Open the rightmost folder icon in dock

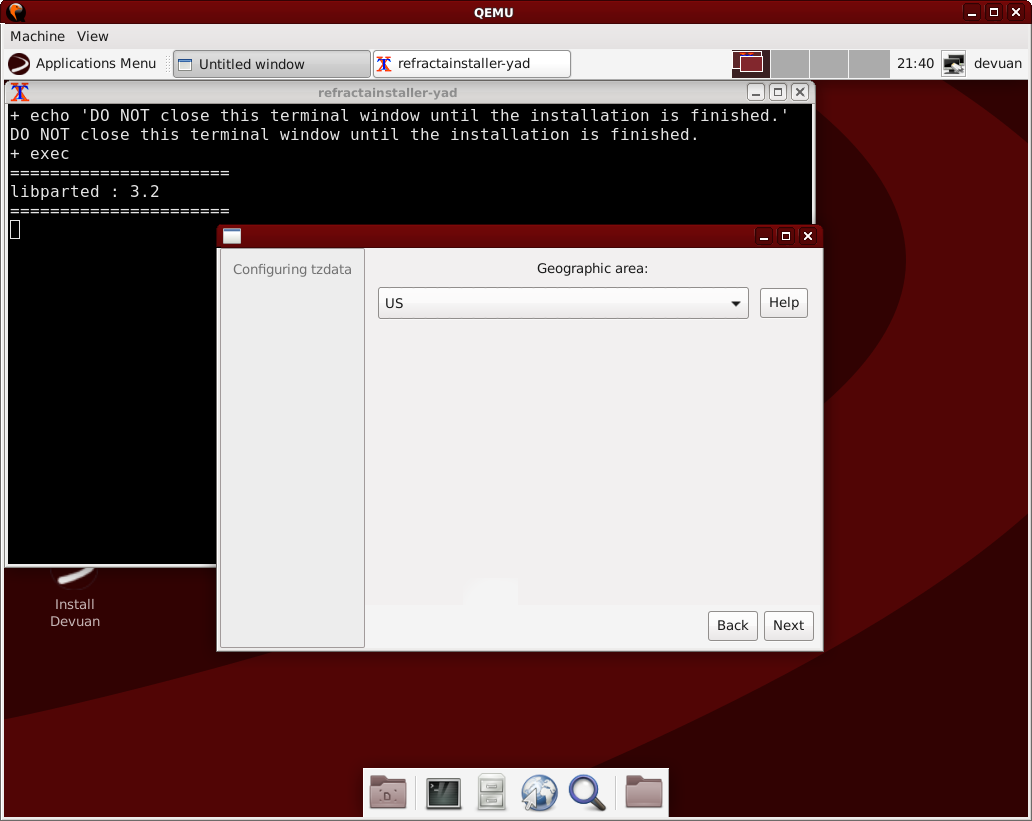pos(644,793)
